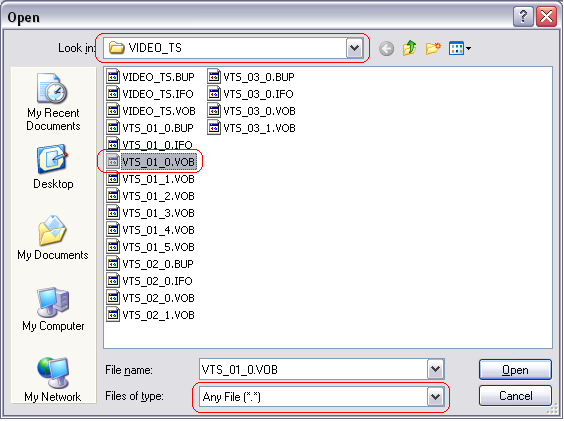The width and height of the screenshot is (564, 421).
Task: Select file VTS_02_0.VOB
Action: (x=151, y=298)
